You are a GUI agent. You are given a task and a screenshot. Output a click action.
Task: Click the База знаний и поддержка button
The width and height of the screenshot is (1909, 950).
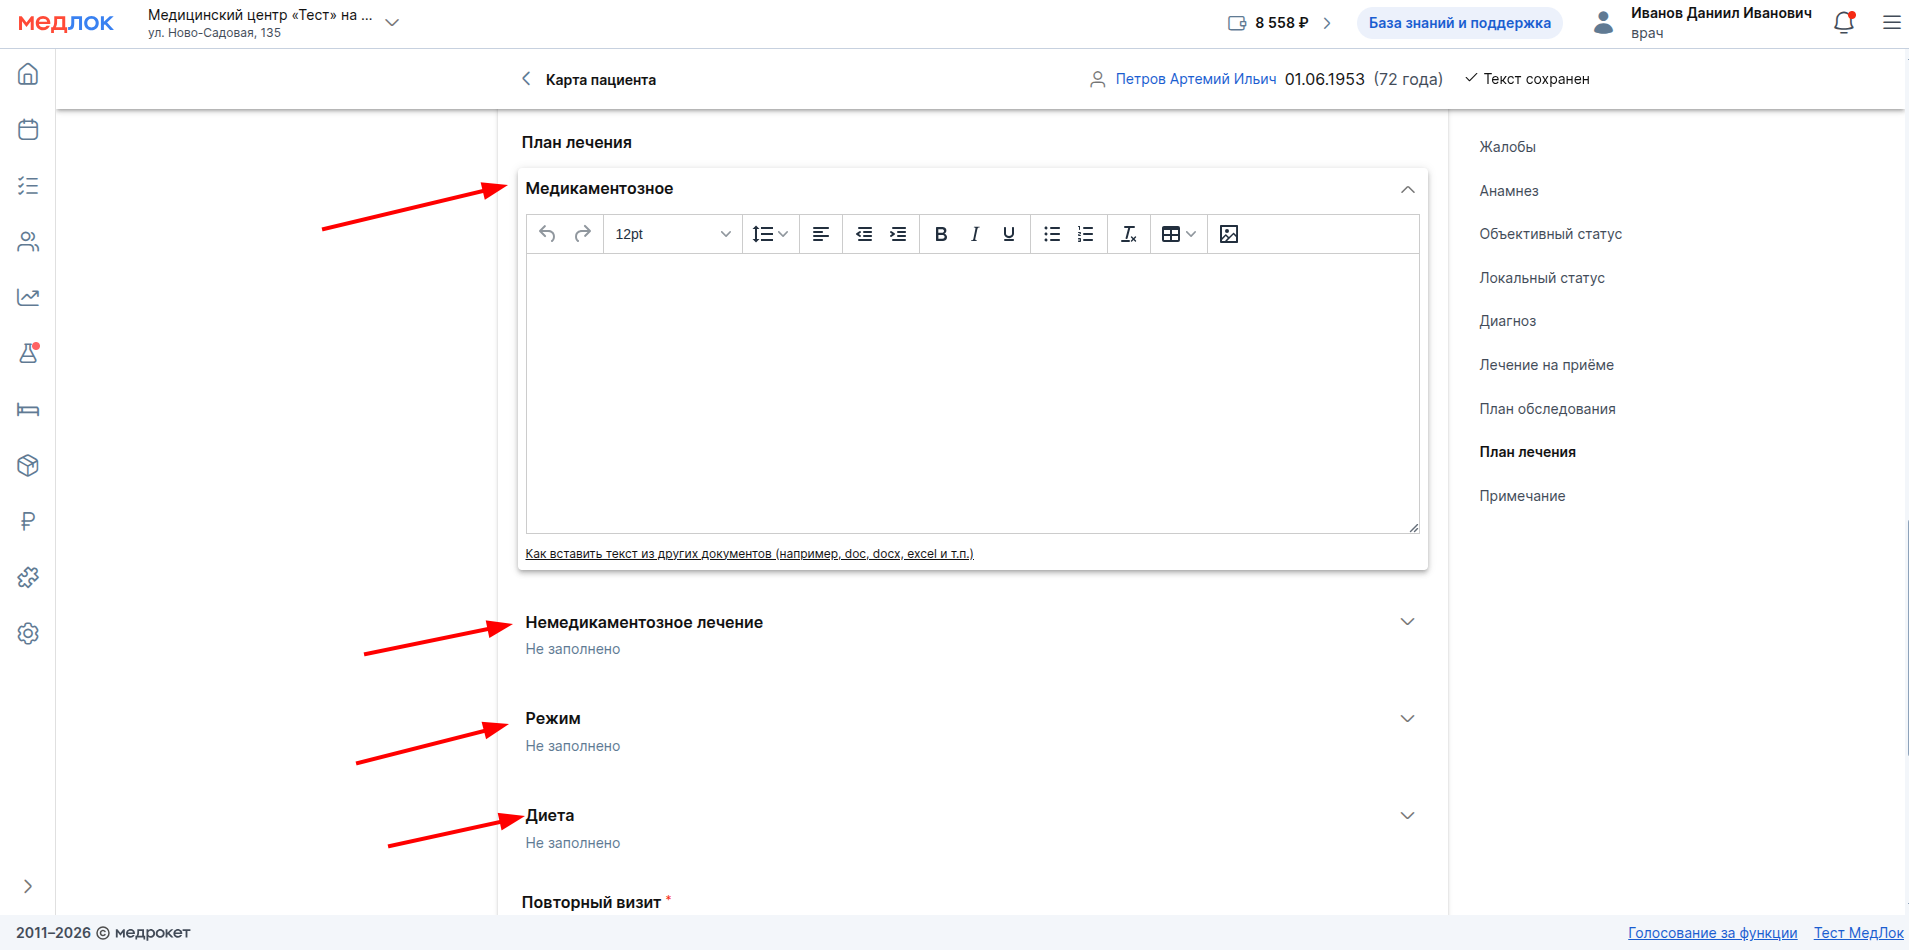(1459, 23)
